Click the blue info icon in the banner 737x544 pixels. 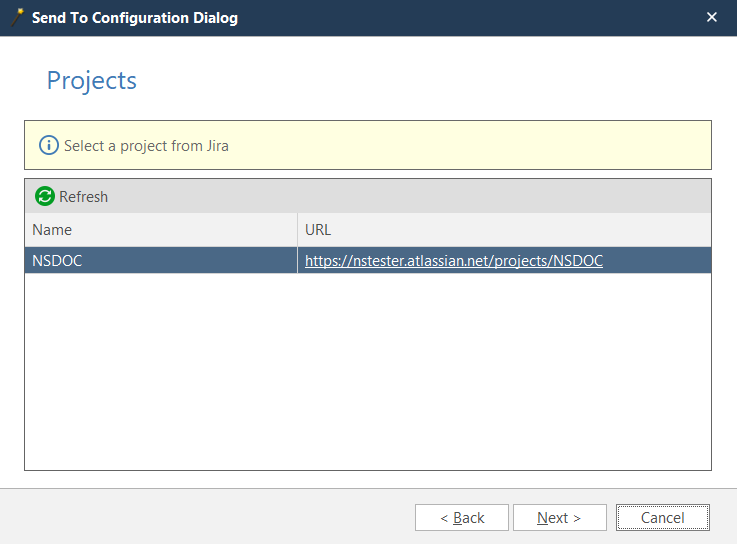[49, 146]
